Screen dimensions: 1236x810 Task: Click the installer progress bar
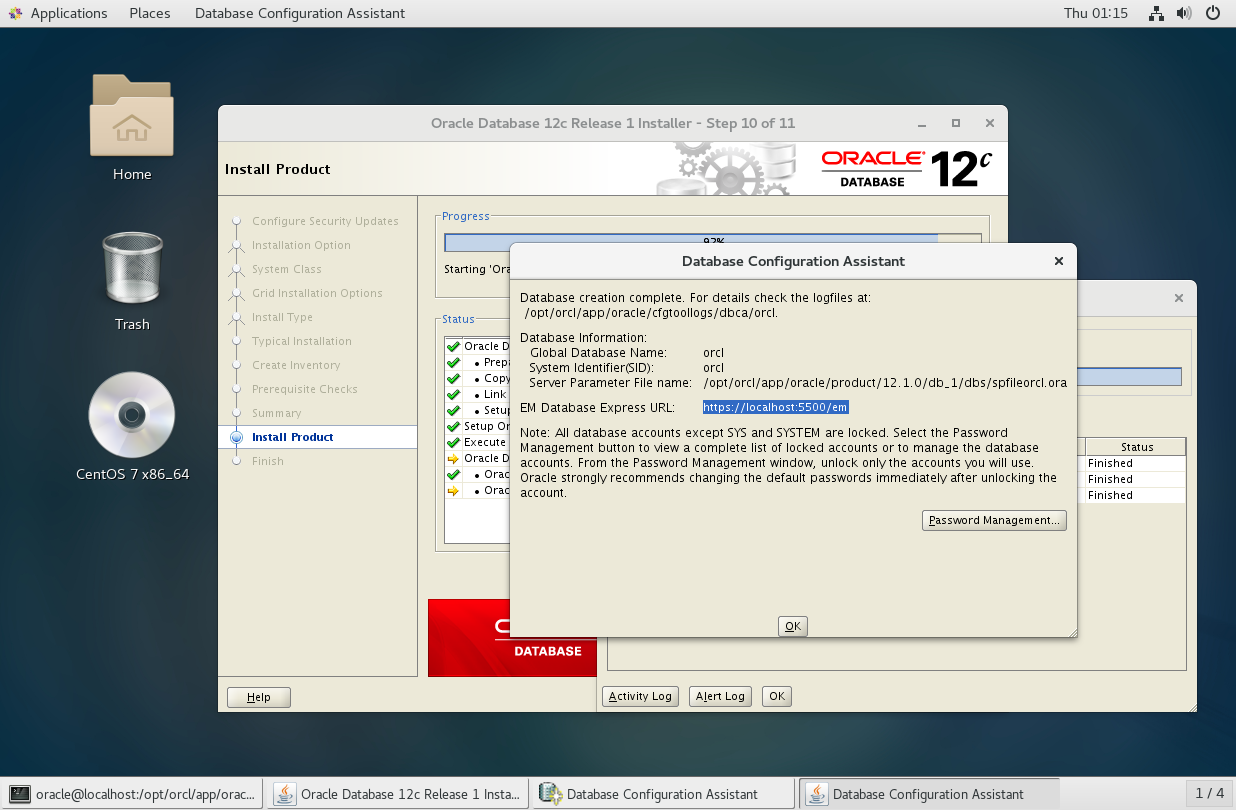click(690, 241)
